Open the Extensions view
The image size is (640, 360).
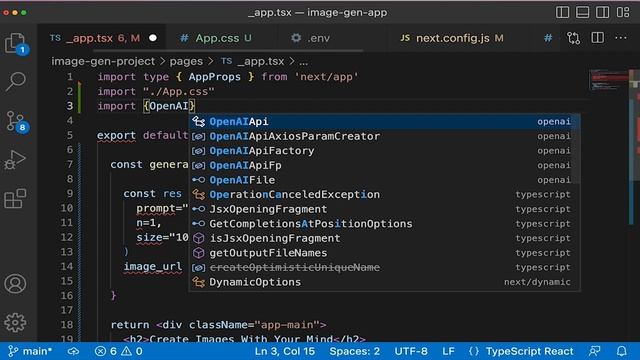tap(15, 199)
